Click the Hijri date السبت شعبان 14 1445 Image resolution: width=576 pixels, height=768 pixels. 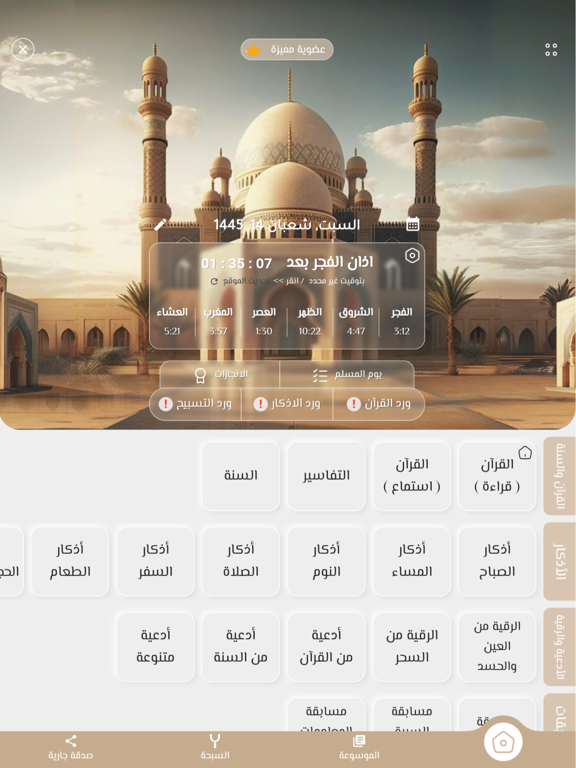tap(287, 225)
